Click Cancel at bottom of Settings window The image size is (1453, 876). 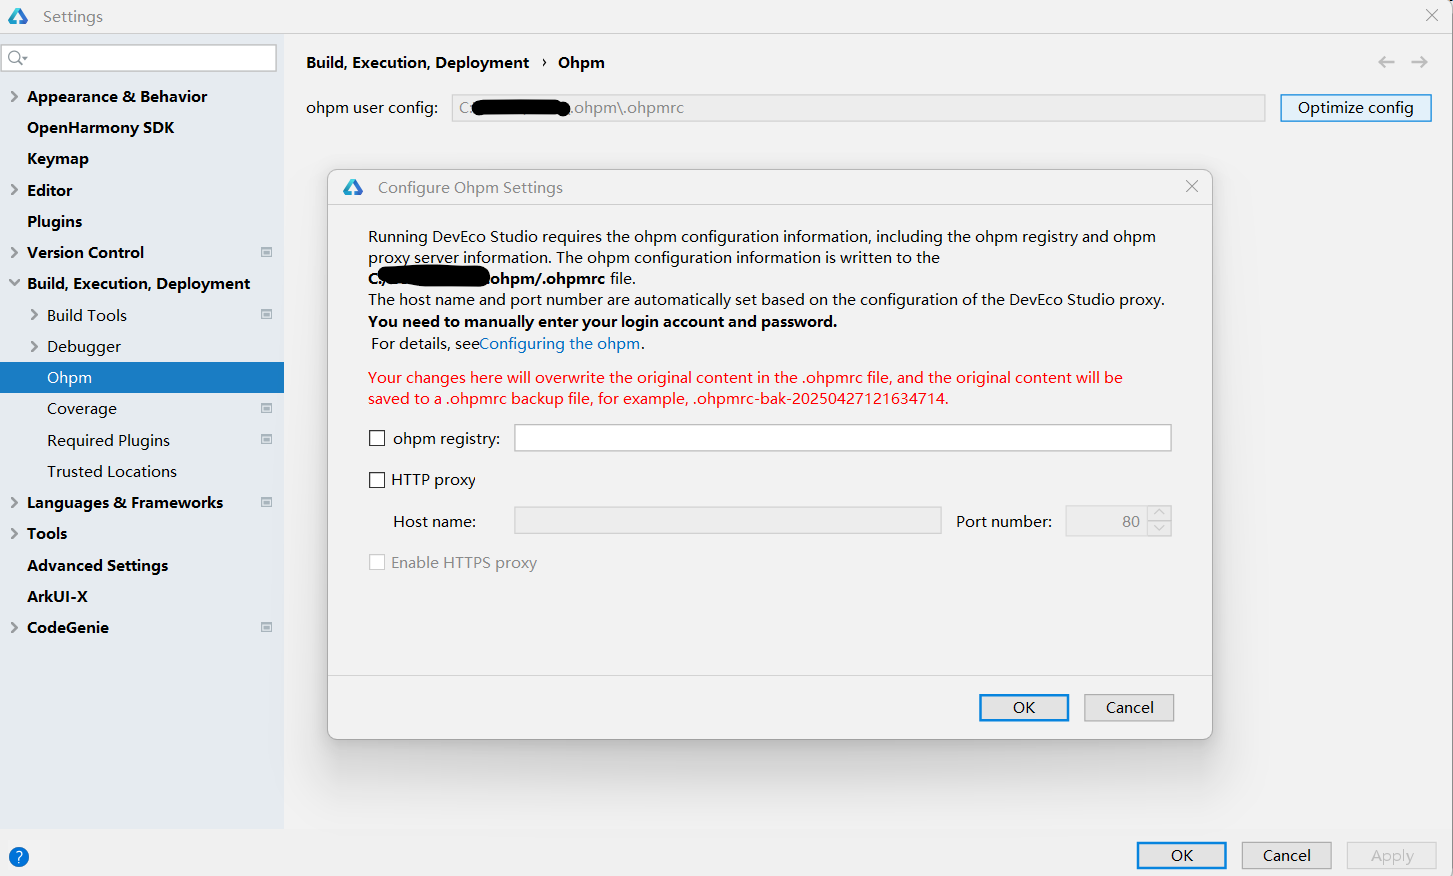coord(1286,855)
